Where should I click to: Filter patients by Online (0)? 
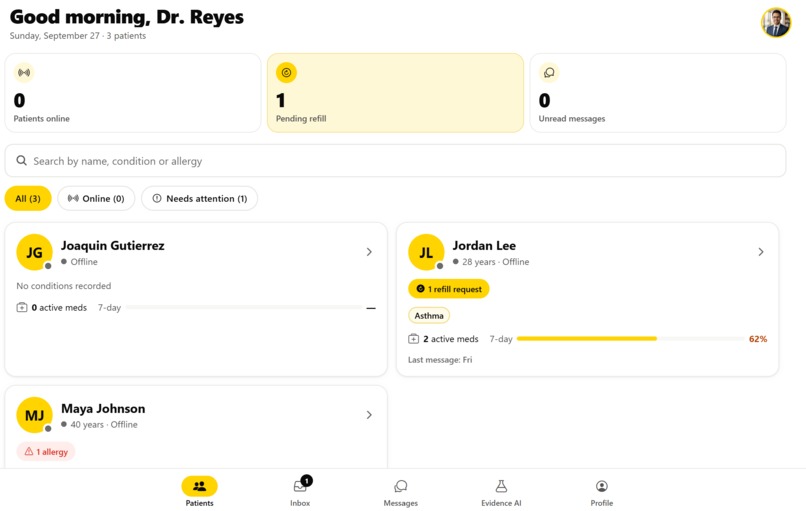[x=96, y=198]
